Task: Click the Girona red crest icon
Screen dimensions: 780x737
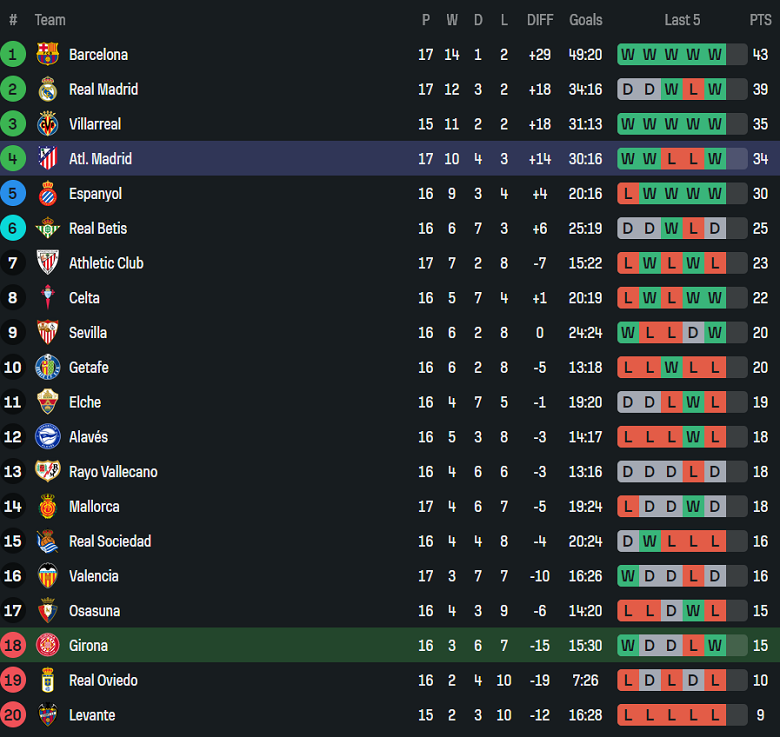Action: [47, 645]
